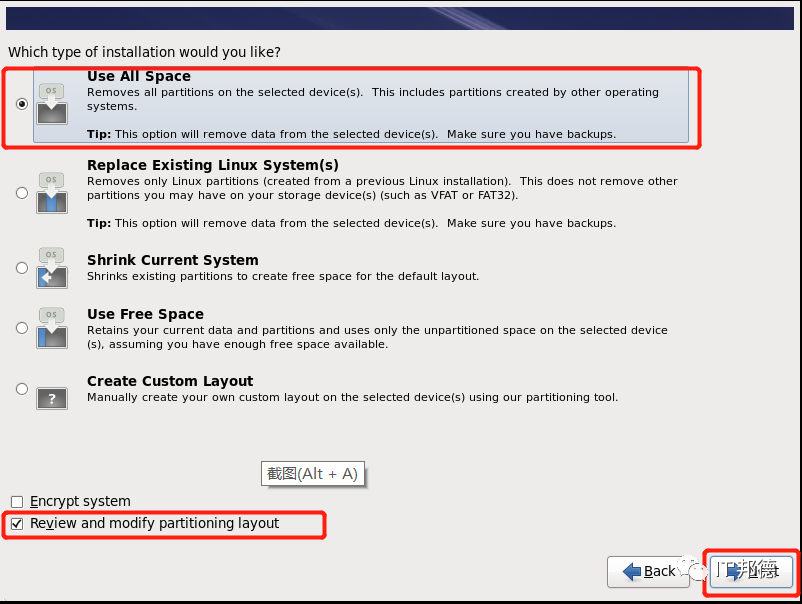Screen dimensions: 802x604
Task: Click the Replace Existing Linux System icon
Action: click(52, 193)
